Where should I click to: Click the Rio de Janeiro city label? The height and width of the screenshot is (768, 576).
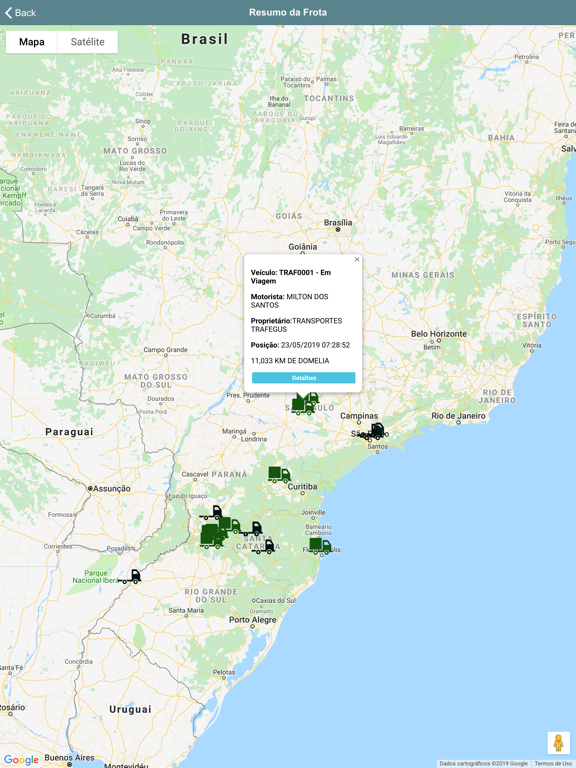(x=458, y=416)
